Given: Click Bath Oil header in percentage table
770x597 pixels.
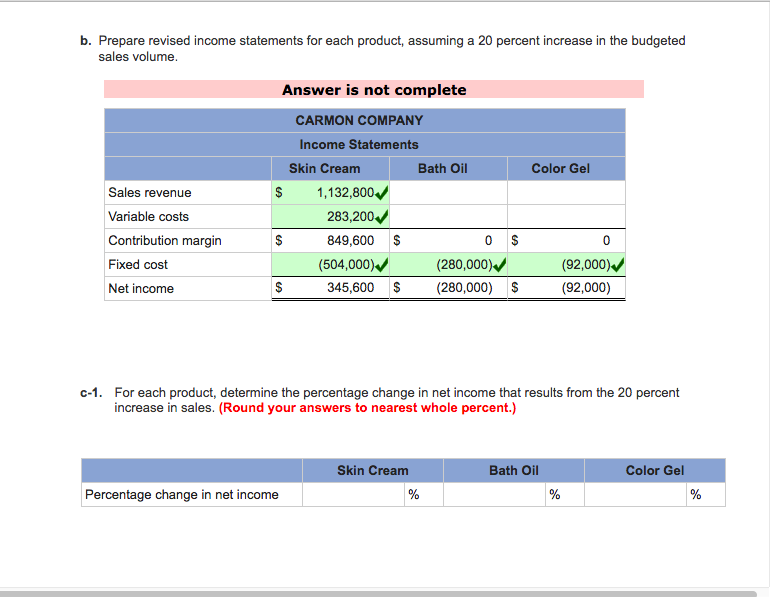Looking at the screenshot, I should click(x=514, y=470).
